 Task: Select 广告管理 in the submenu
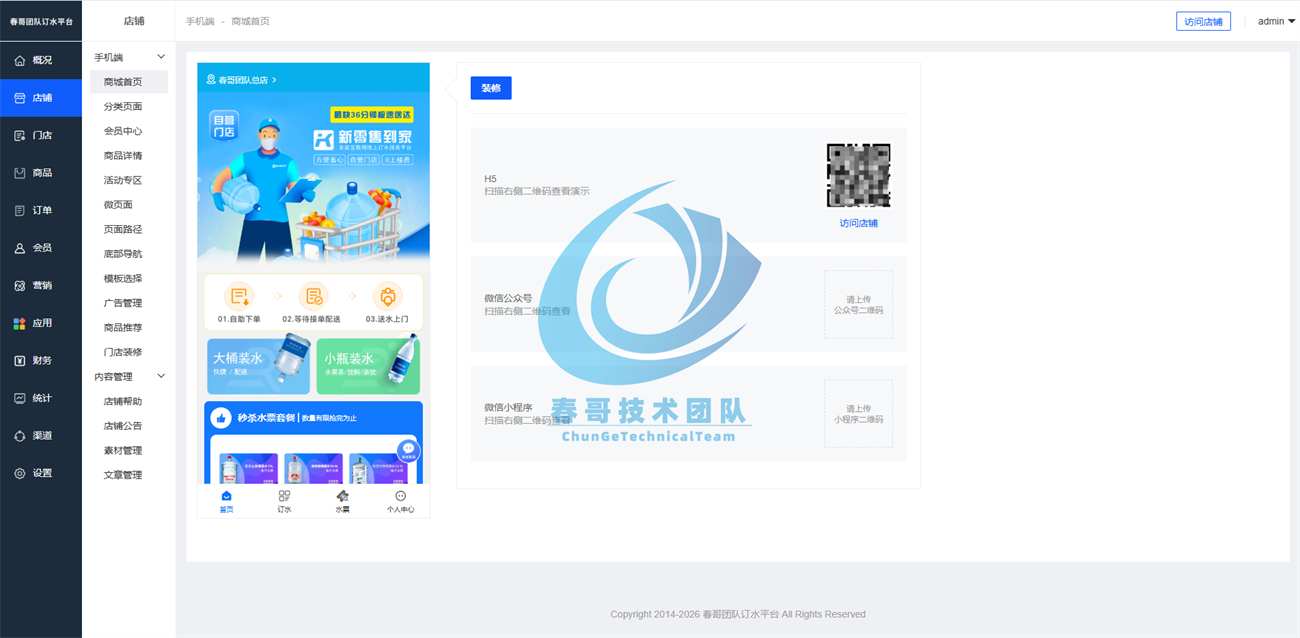tap(123, 302)
